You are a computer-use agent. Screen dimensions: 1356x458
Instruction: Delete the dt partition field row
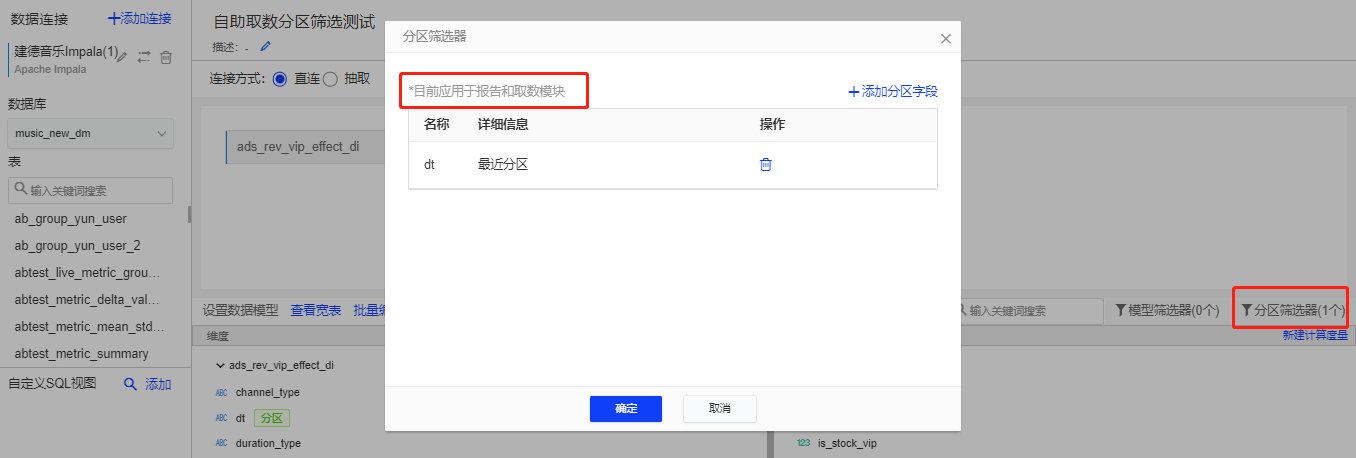[766, 165]
